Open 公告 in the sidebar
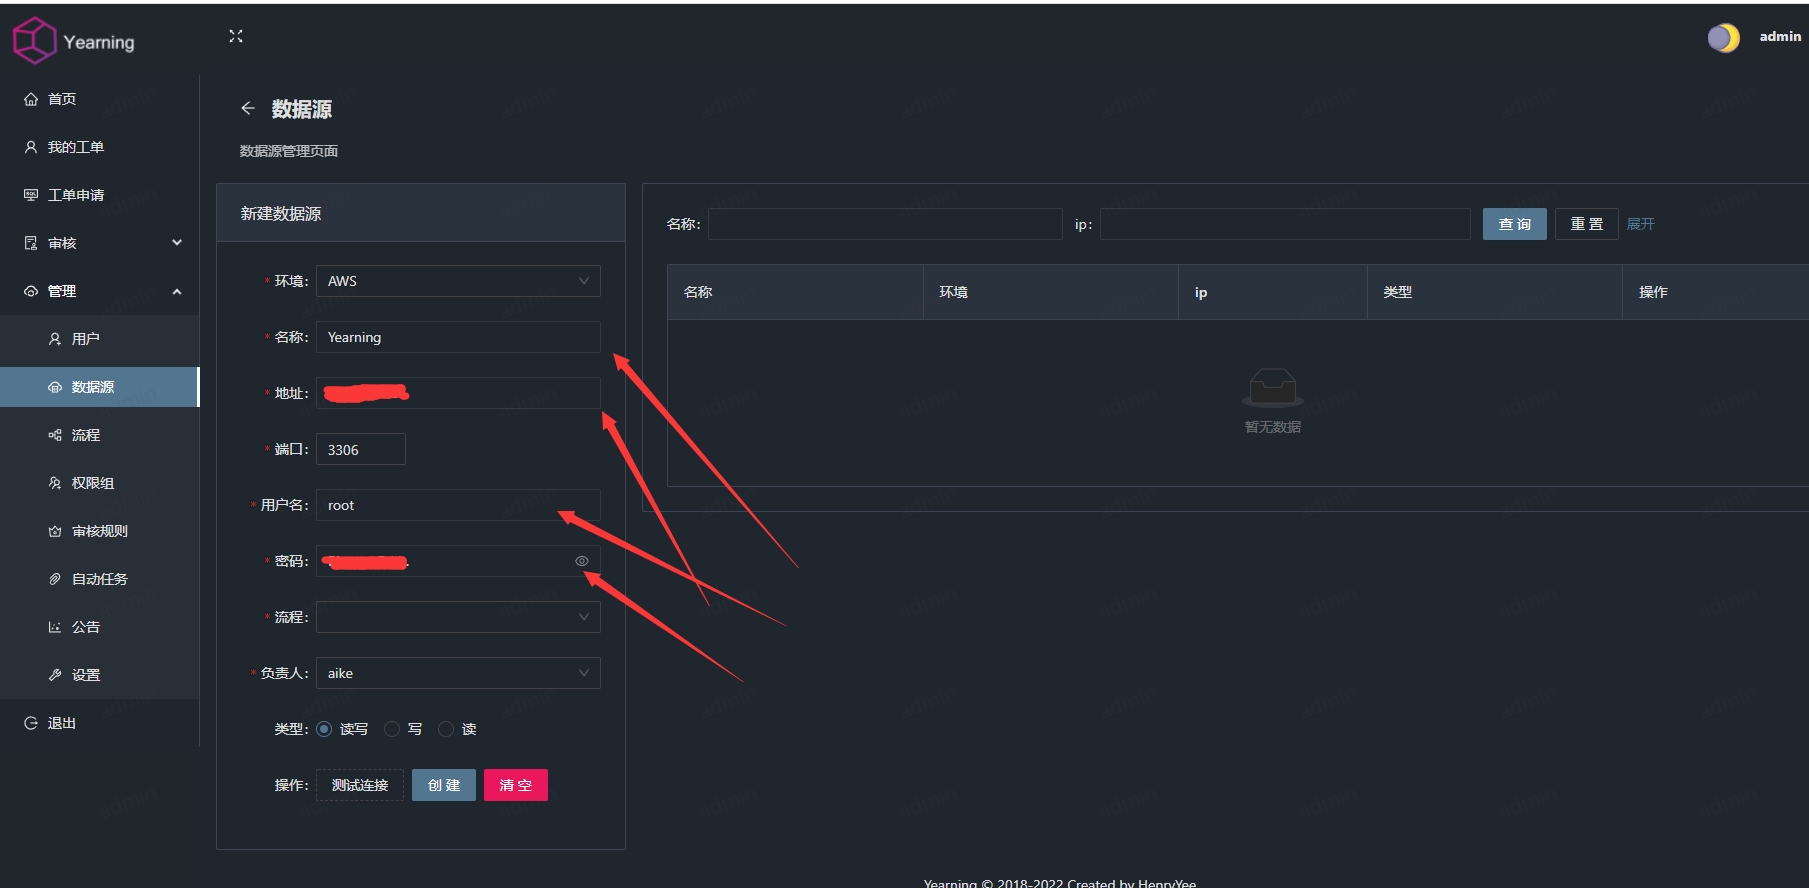 (100, 627)
